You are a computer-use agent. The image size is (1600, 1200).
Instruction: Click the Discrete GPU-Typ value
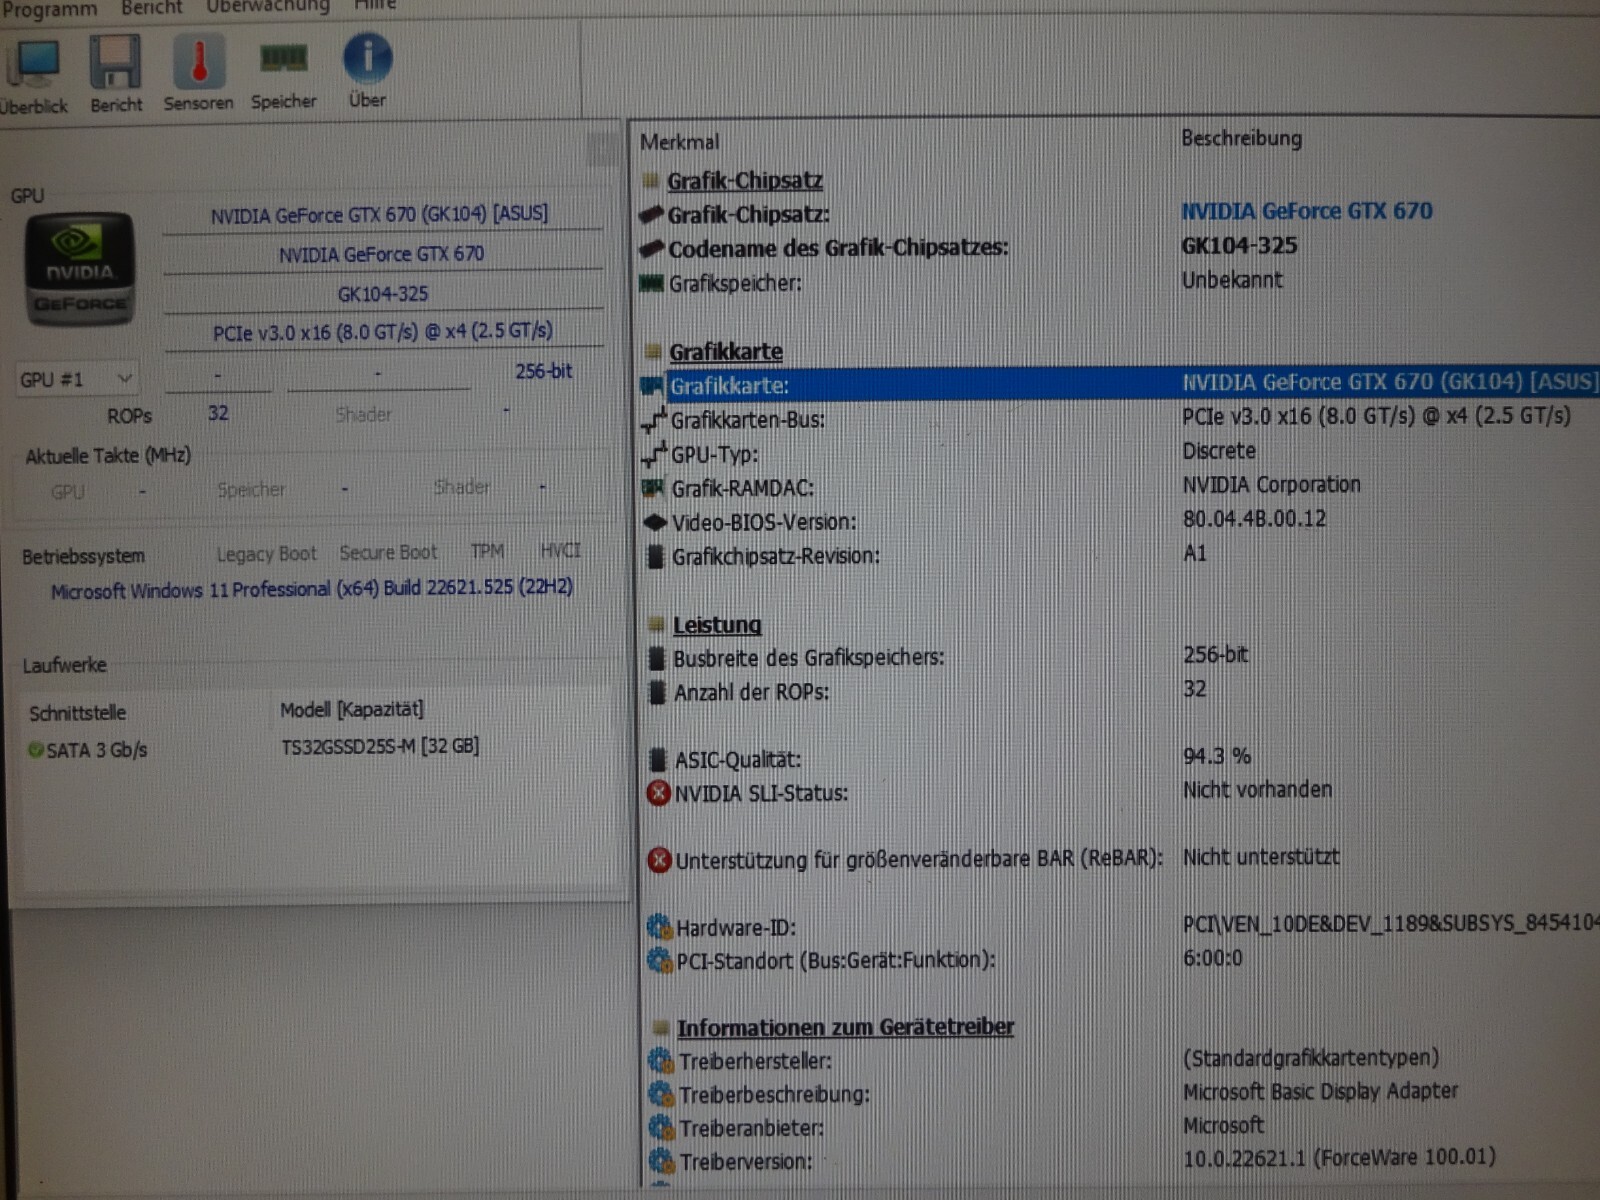click(x=1219, y=451)
